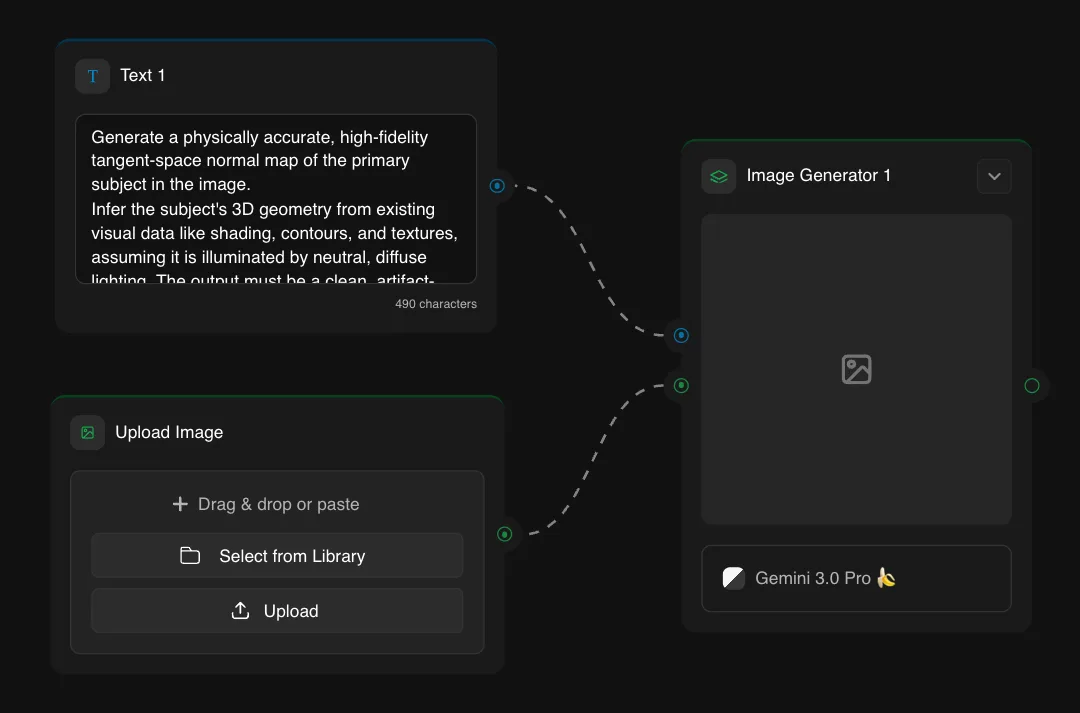1080x713 pixels.
Task: Click Select from Library
Action: click(x=277, y=555)
